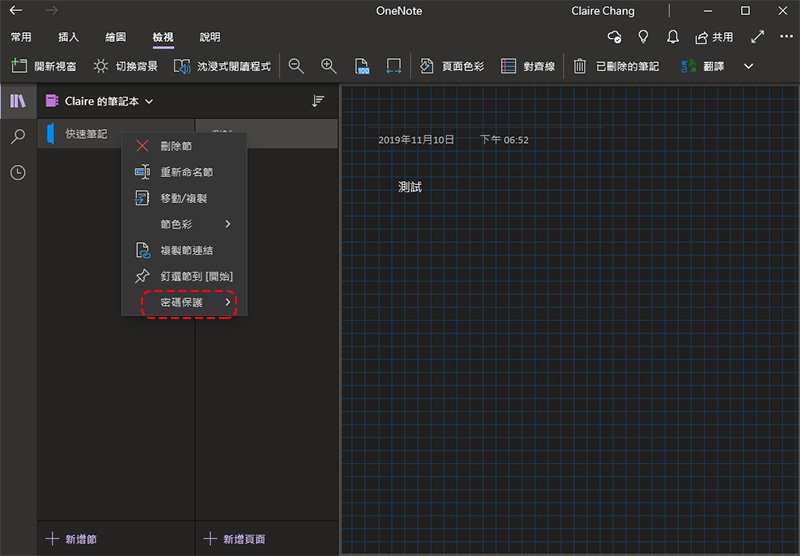Click the page time 下午 06:52
Image resolution: width=800 pixels, height=556 pixels.
click(x=504, y=140)
